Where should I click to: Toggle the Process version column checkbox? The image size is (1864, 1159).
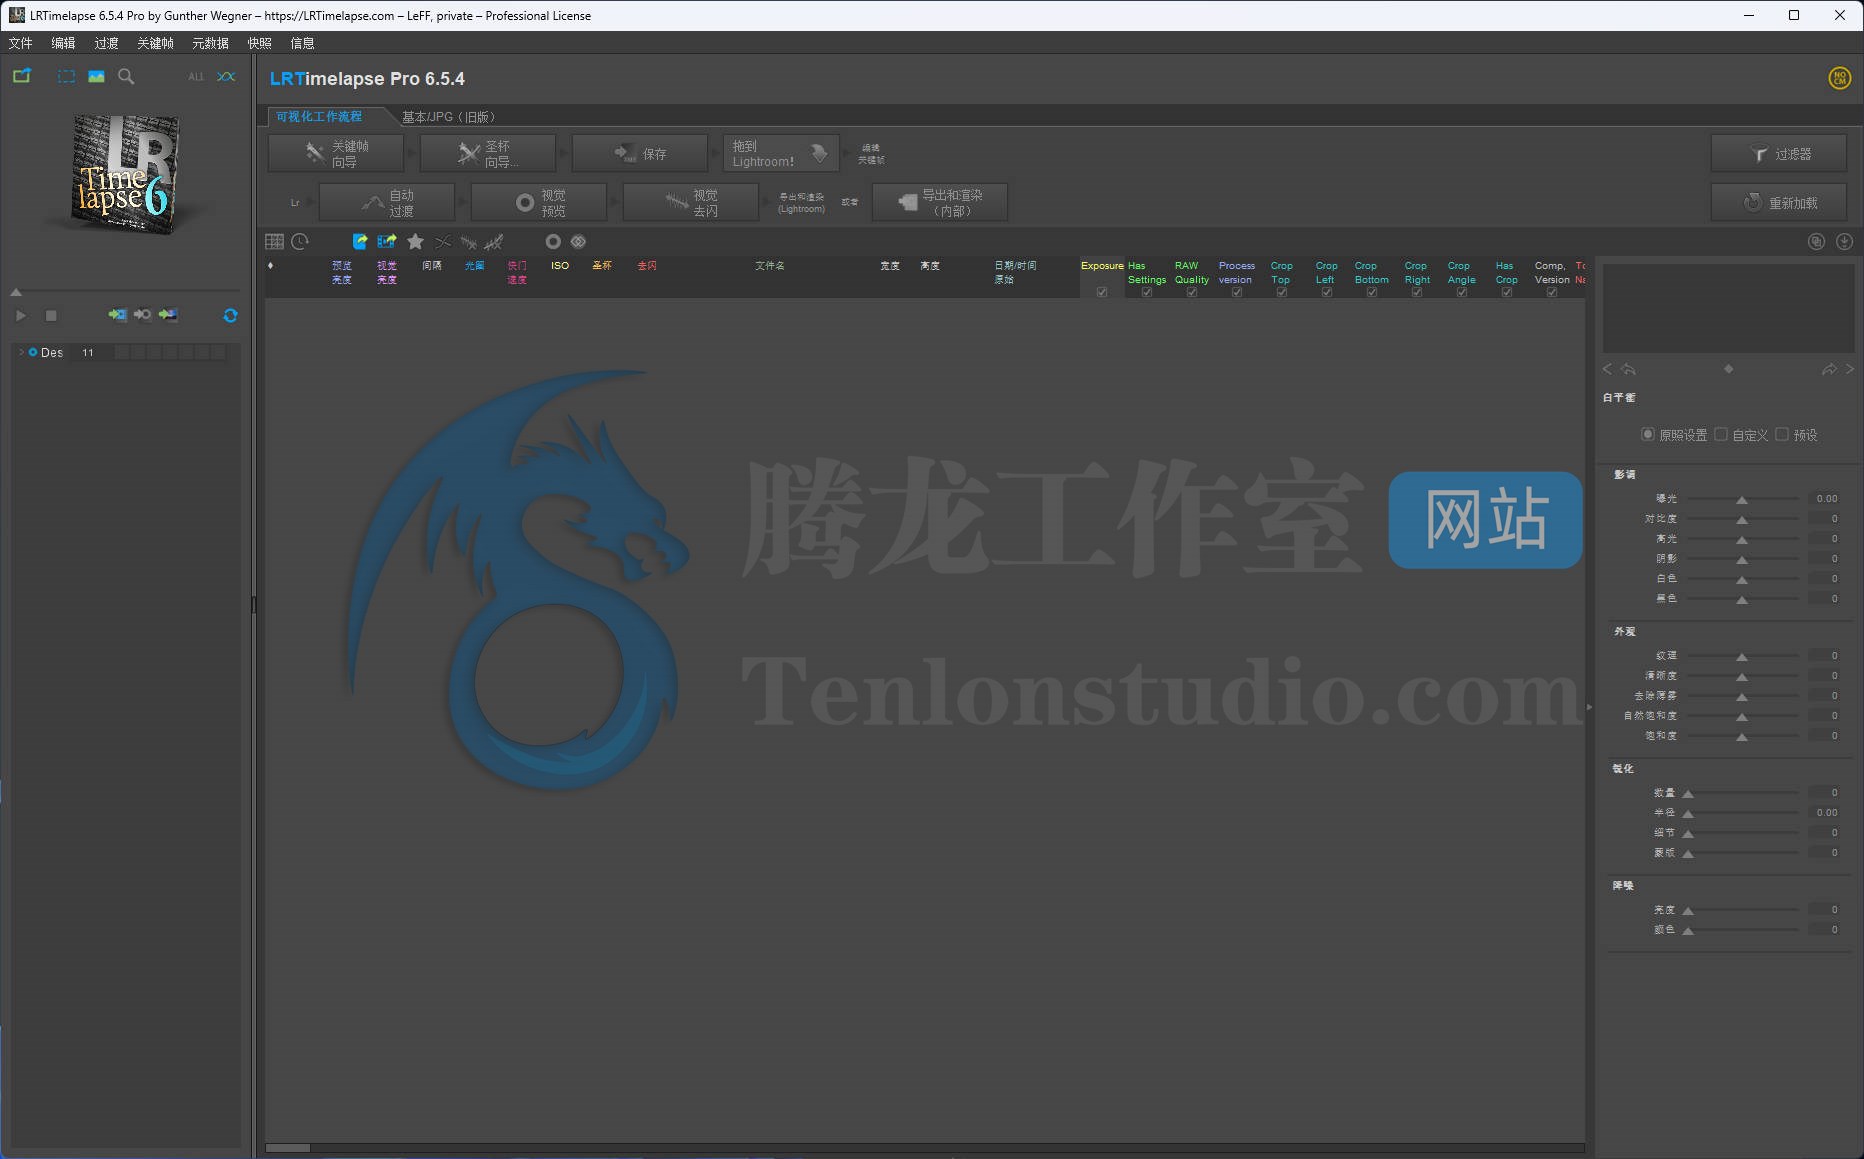tap(1237, 292)
